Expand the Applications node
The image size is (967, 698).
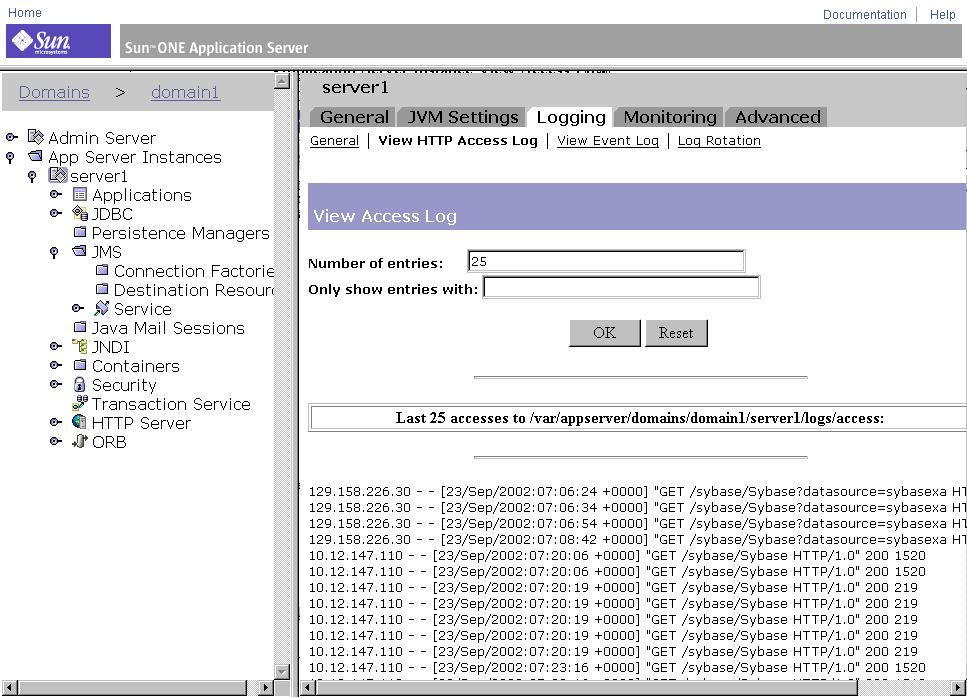click(56, 194)
